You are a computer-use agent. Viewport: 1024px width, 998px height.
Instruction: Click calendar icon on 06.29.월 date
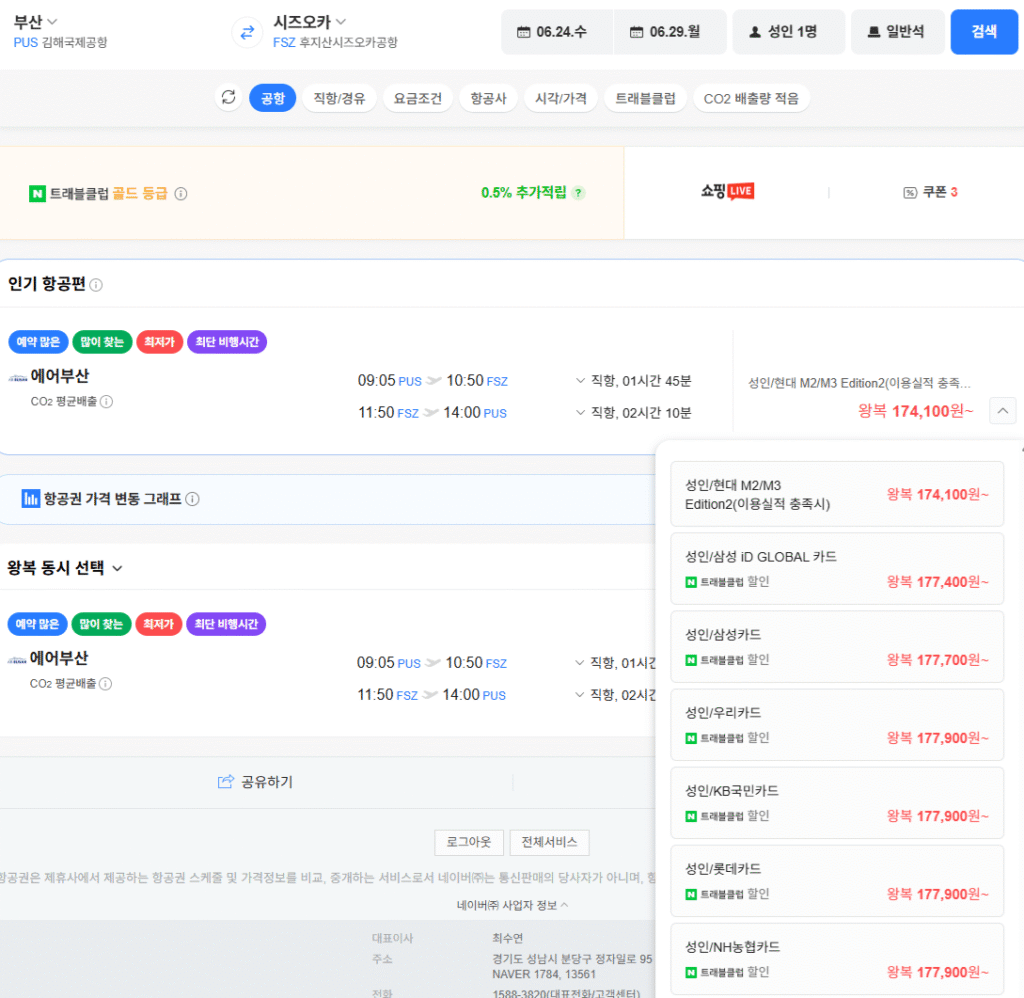coord(636,32)
